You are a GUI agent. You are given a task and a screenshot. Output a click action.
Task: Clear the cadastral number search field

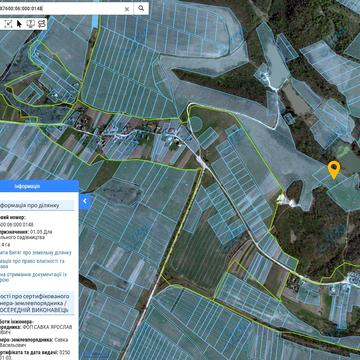pos(127,9)
